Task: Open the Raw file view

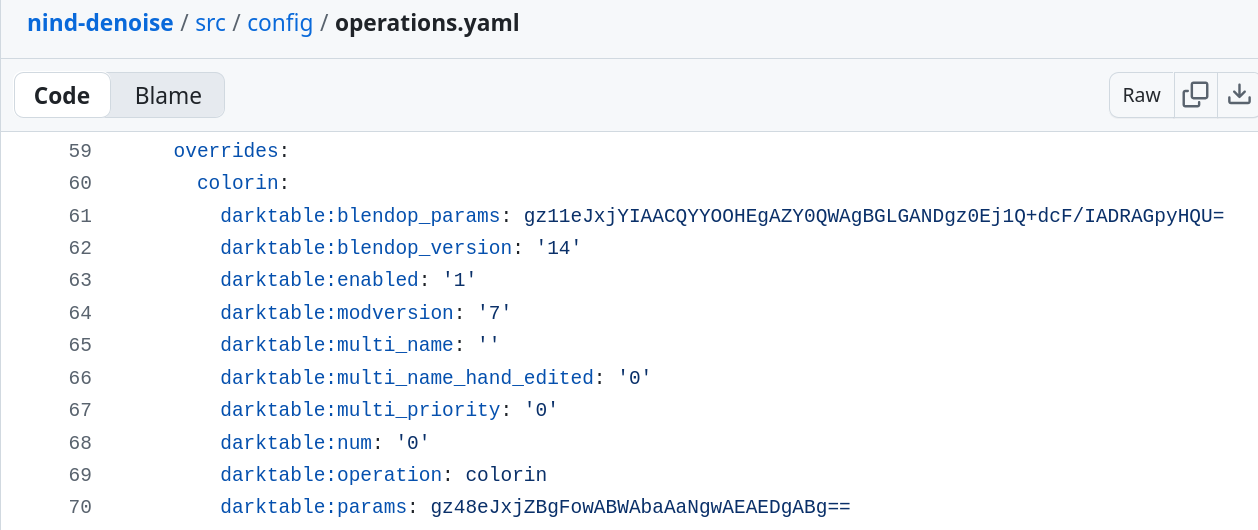Action: (1141, 95)
